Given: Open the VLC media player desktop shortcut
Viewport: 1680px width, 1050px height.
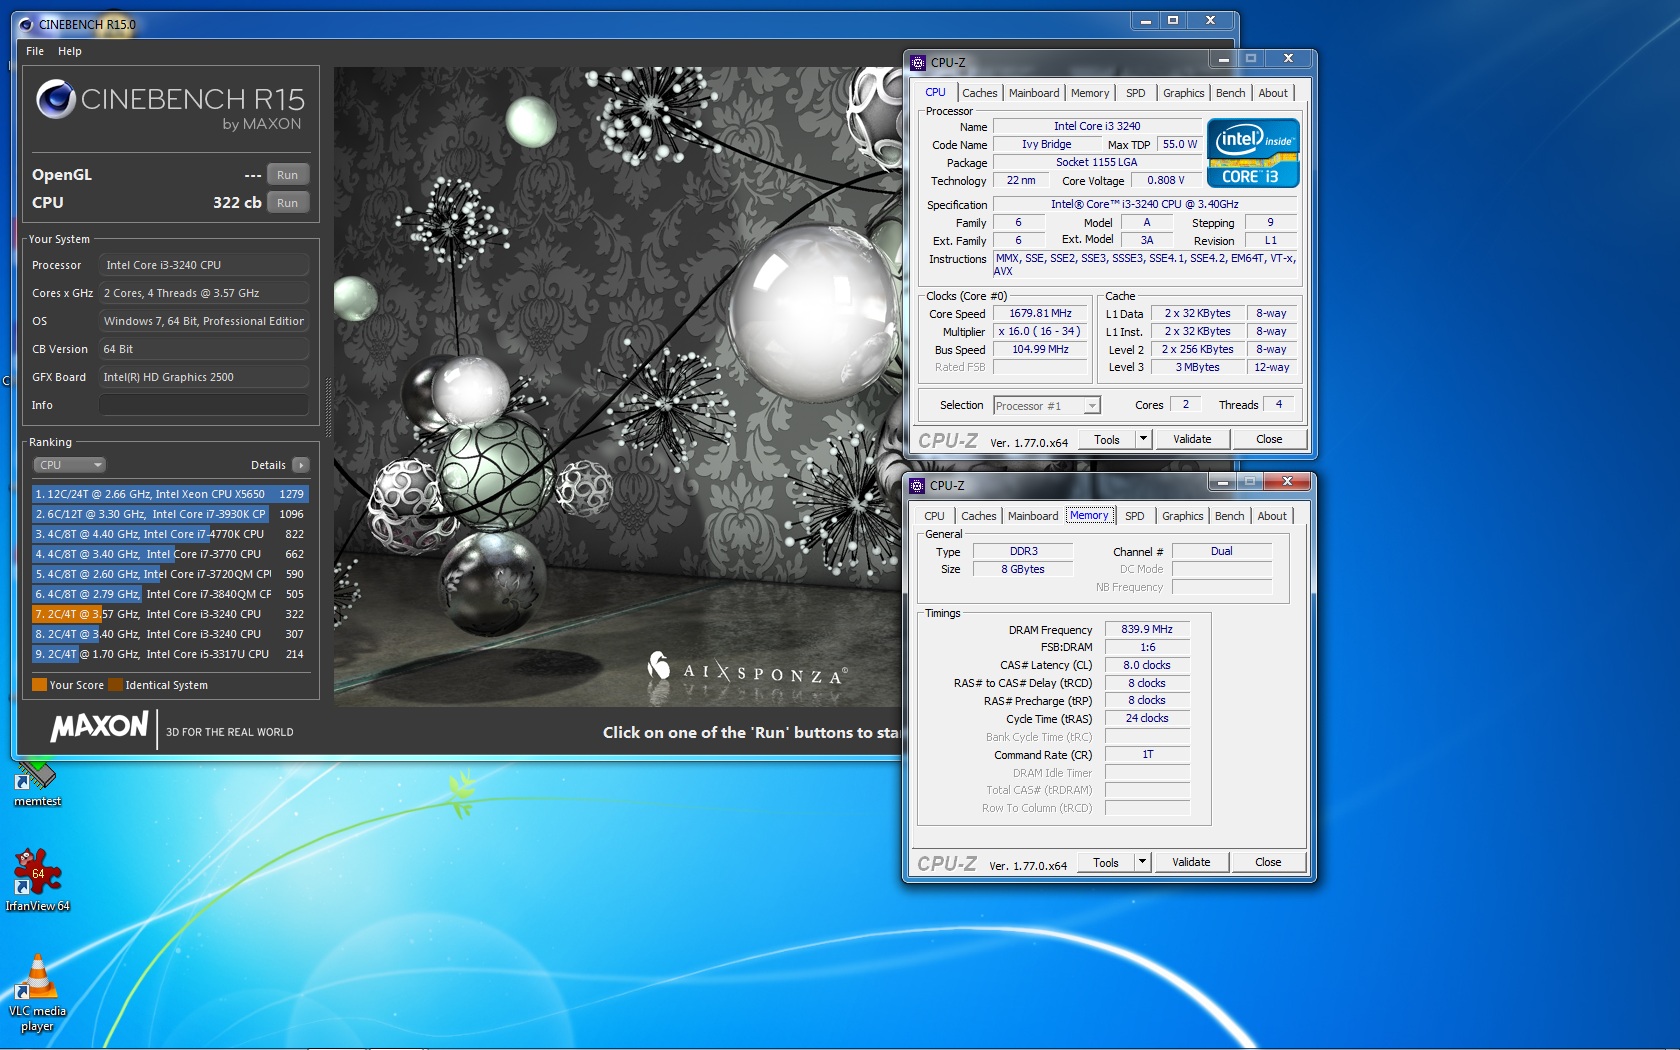Looking at the screenshot, I should click(37, 992).
